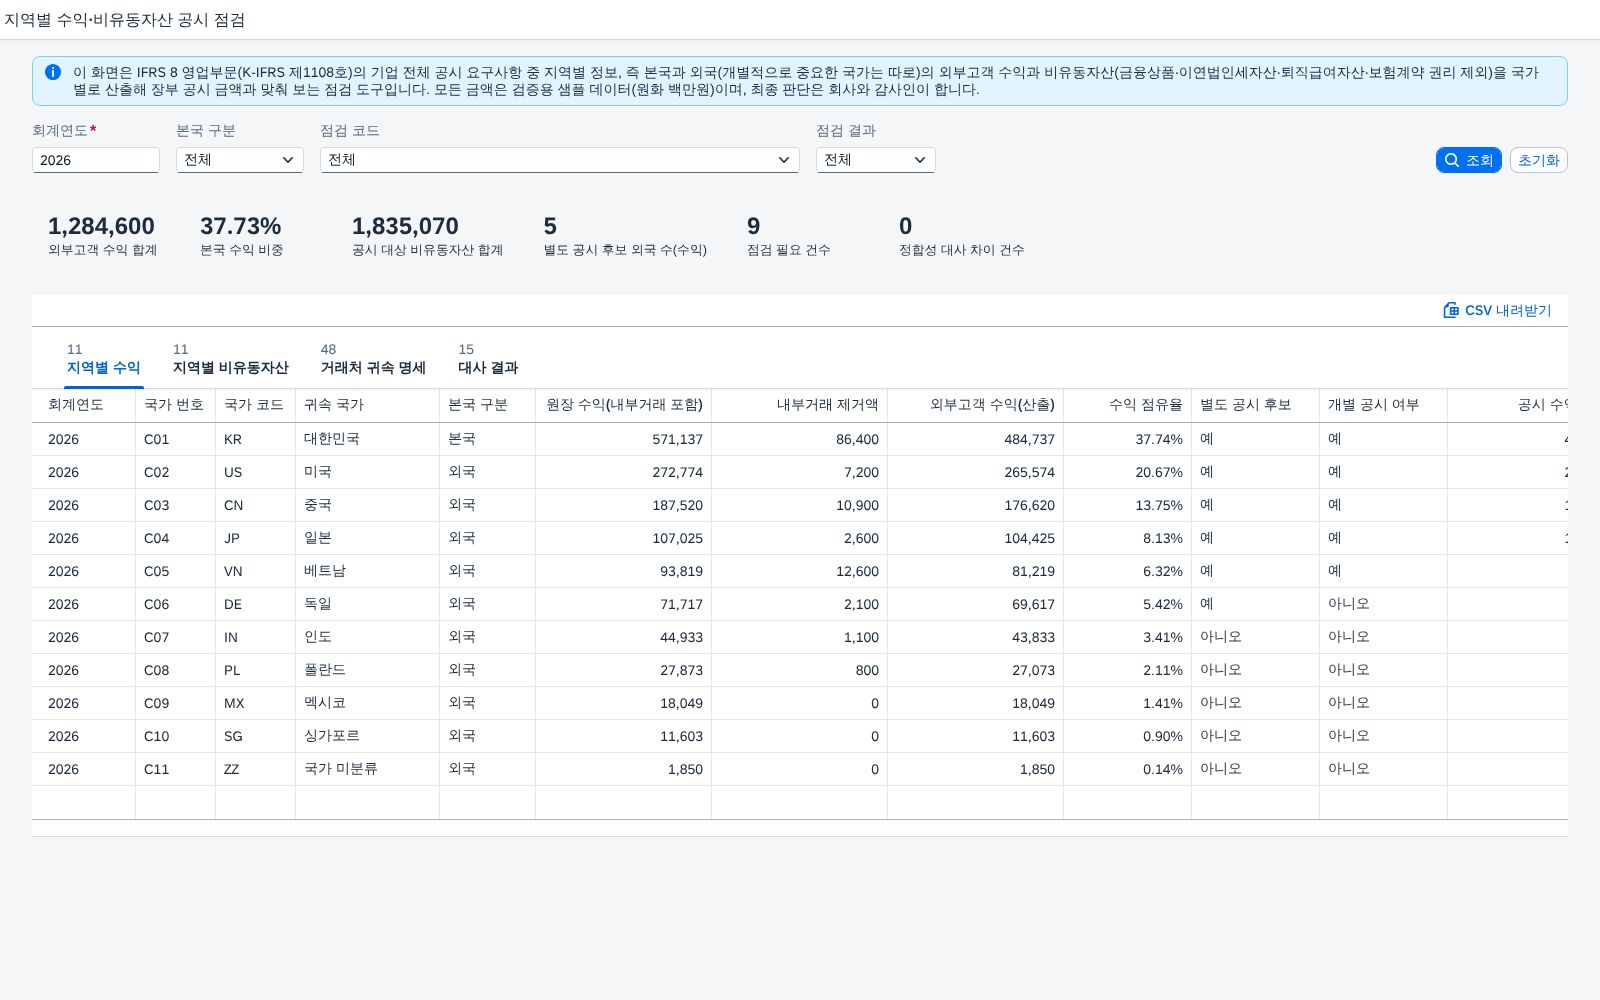
Task: Click the JP country code cell
Action: coord(256,538)
